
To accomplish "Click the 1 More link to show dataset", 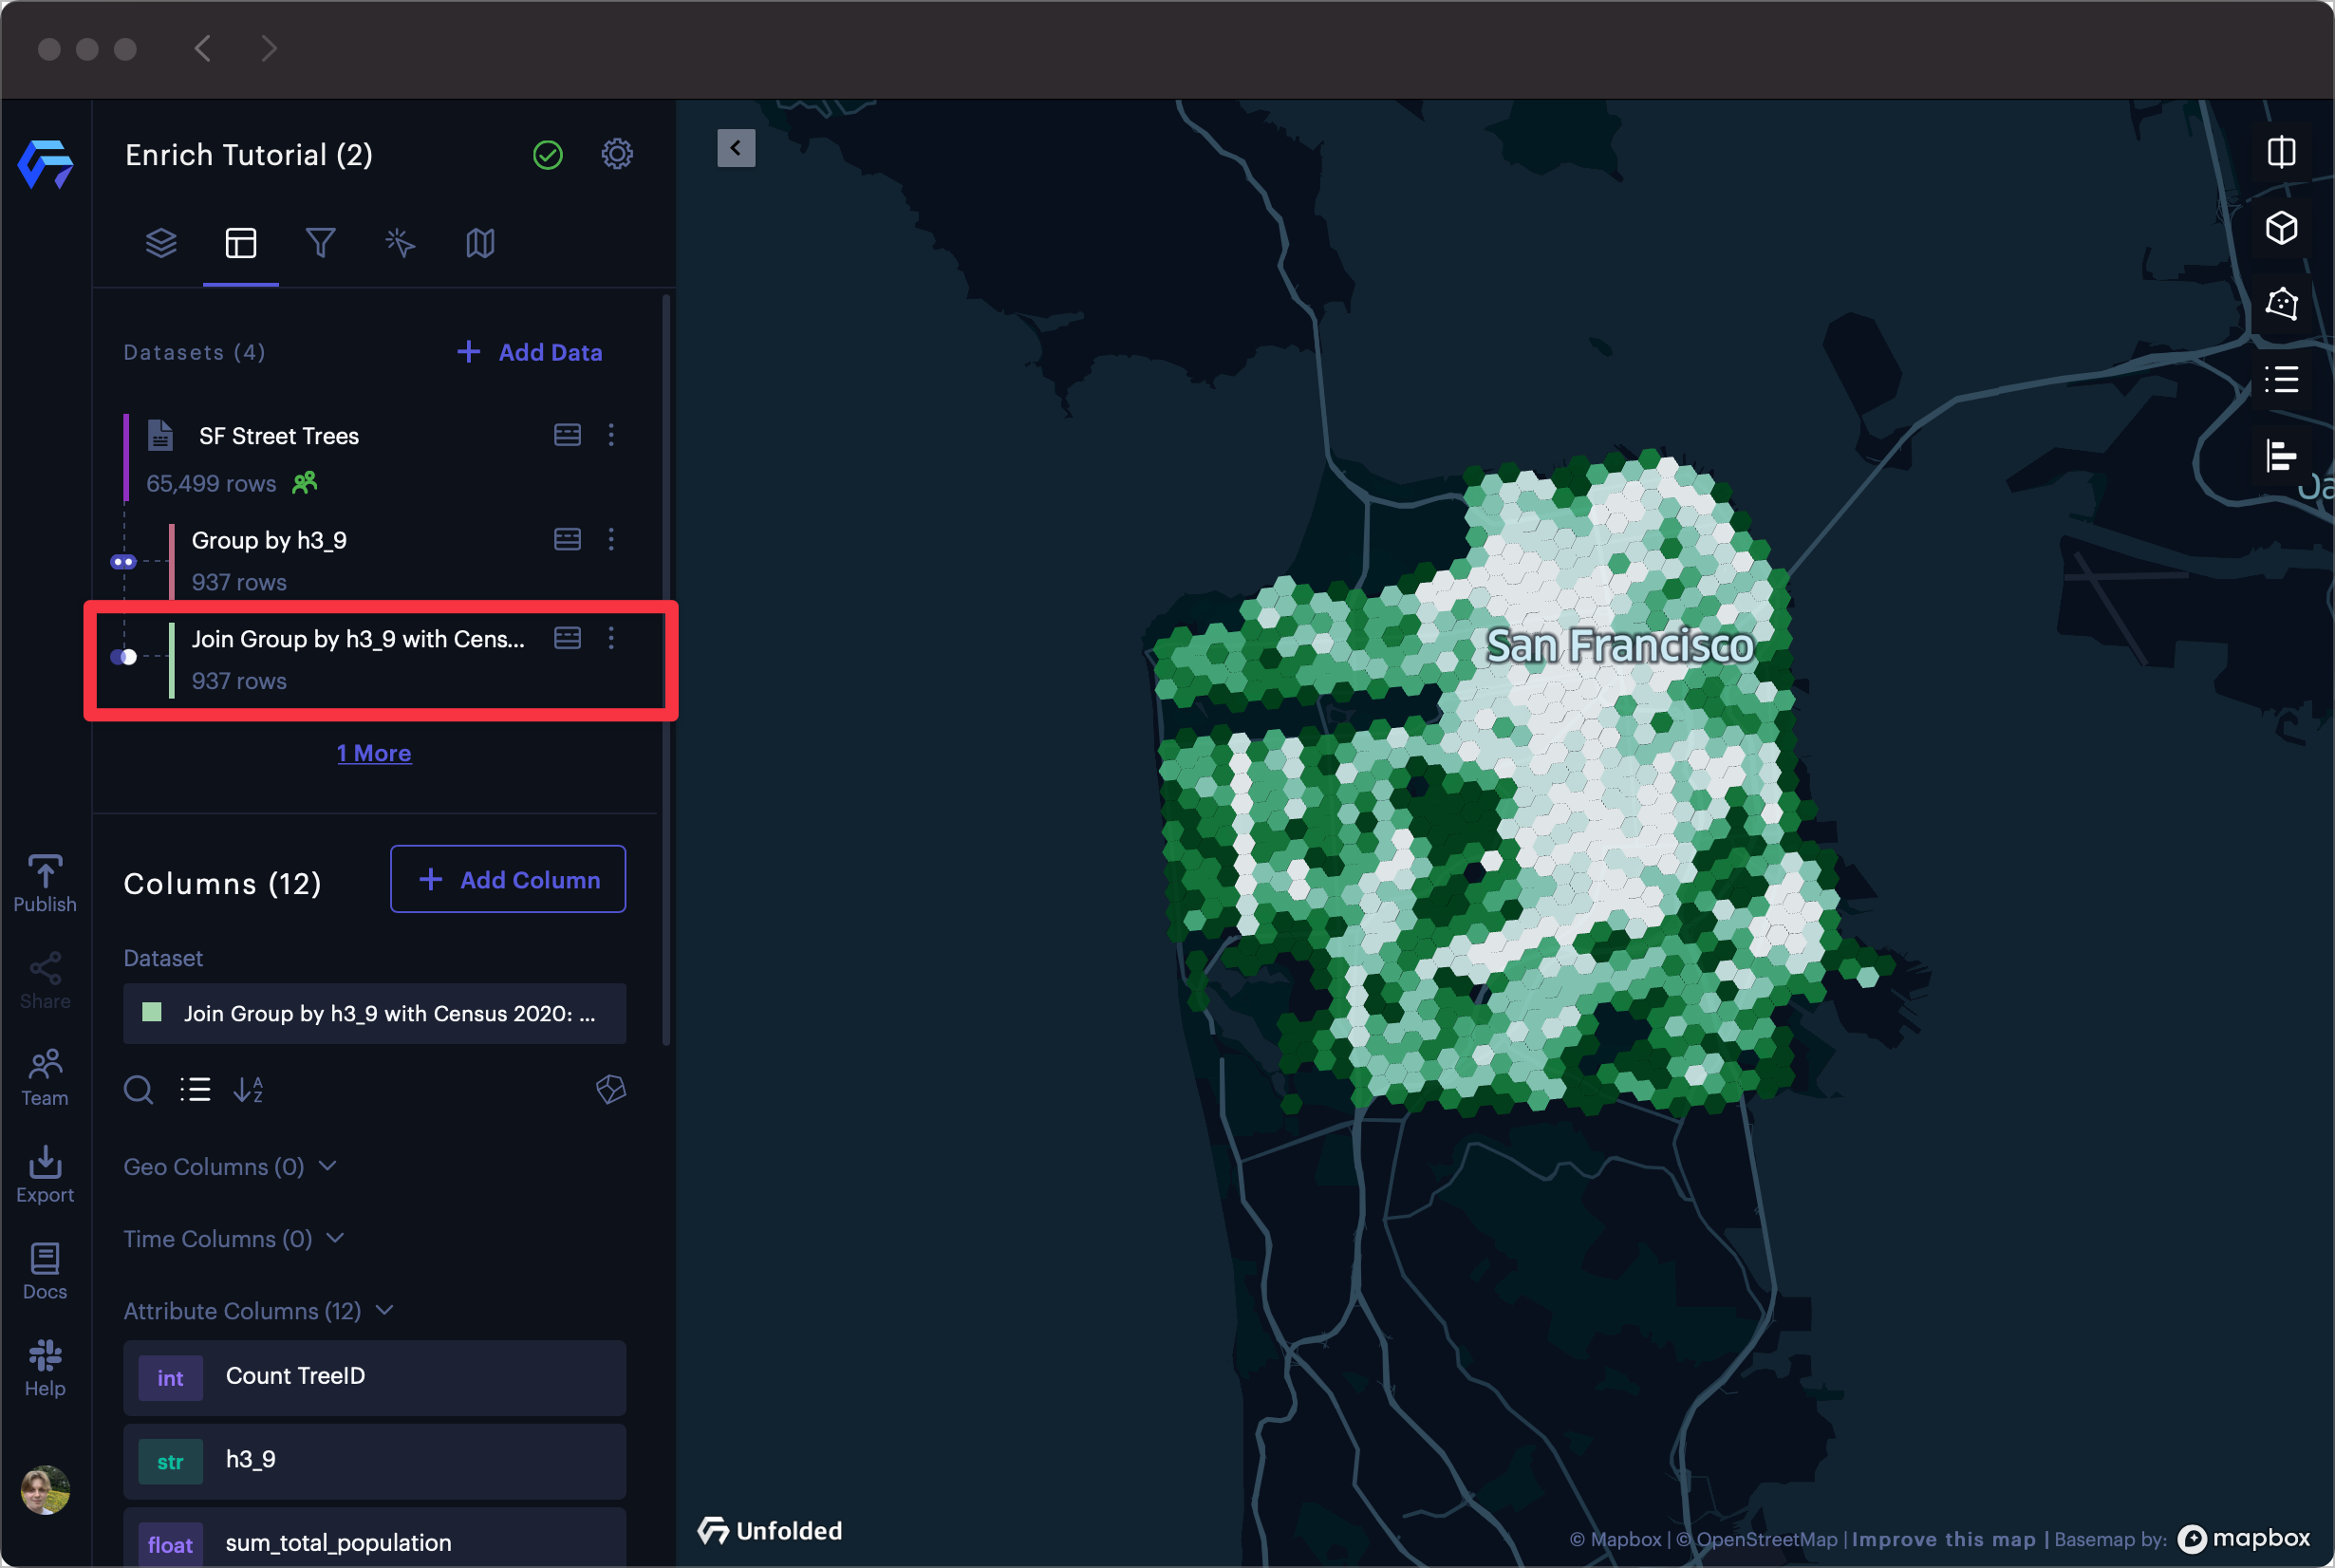I will [375, 753].
